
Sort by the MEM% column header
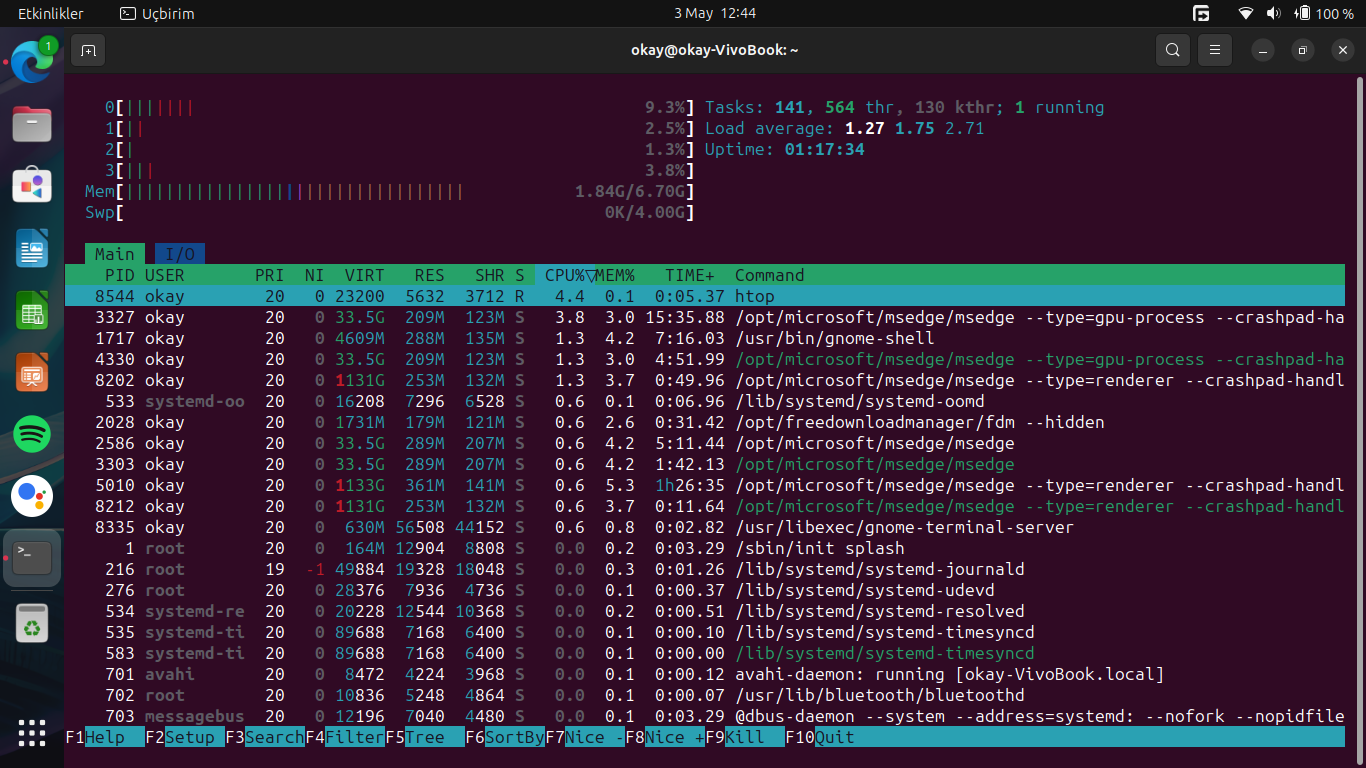[615, 275]
